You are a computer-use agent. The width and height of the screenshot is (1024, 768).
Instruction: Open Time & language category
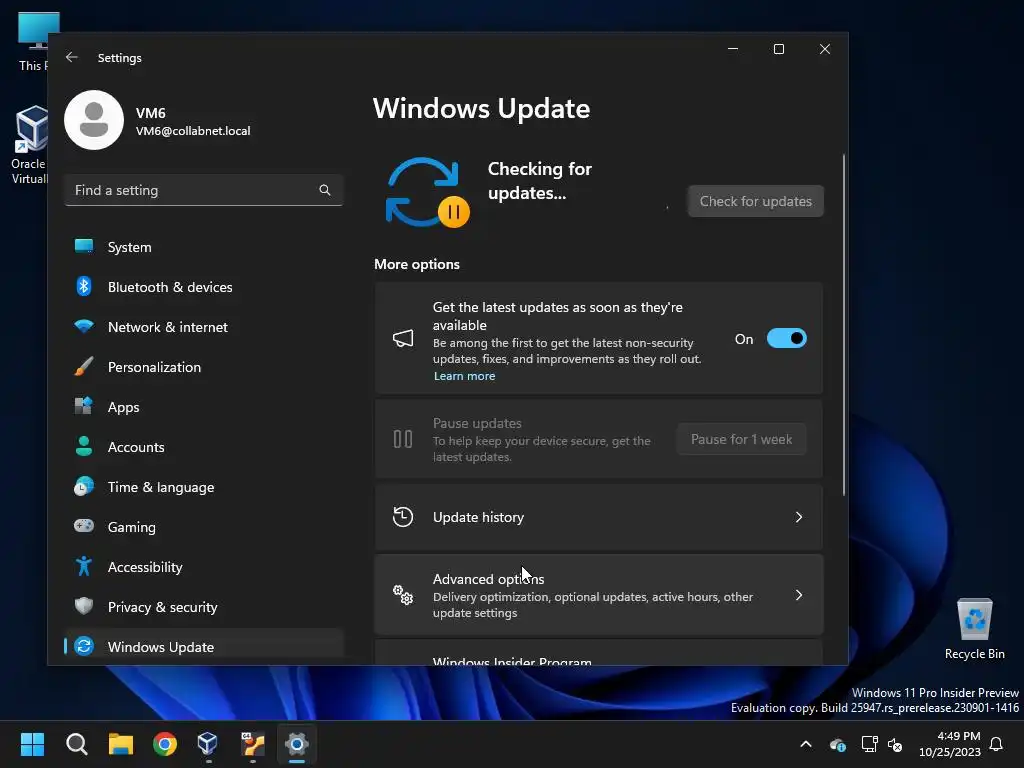coord(203,487)
